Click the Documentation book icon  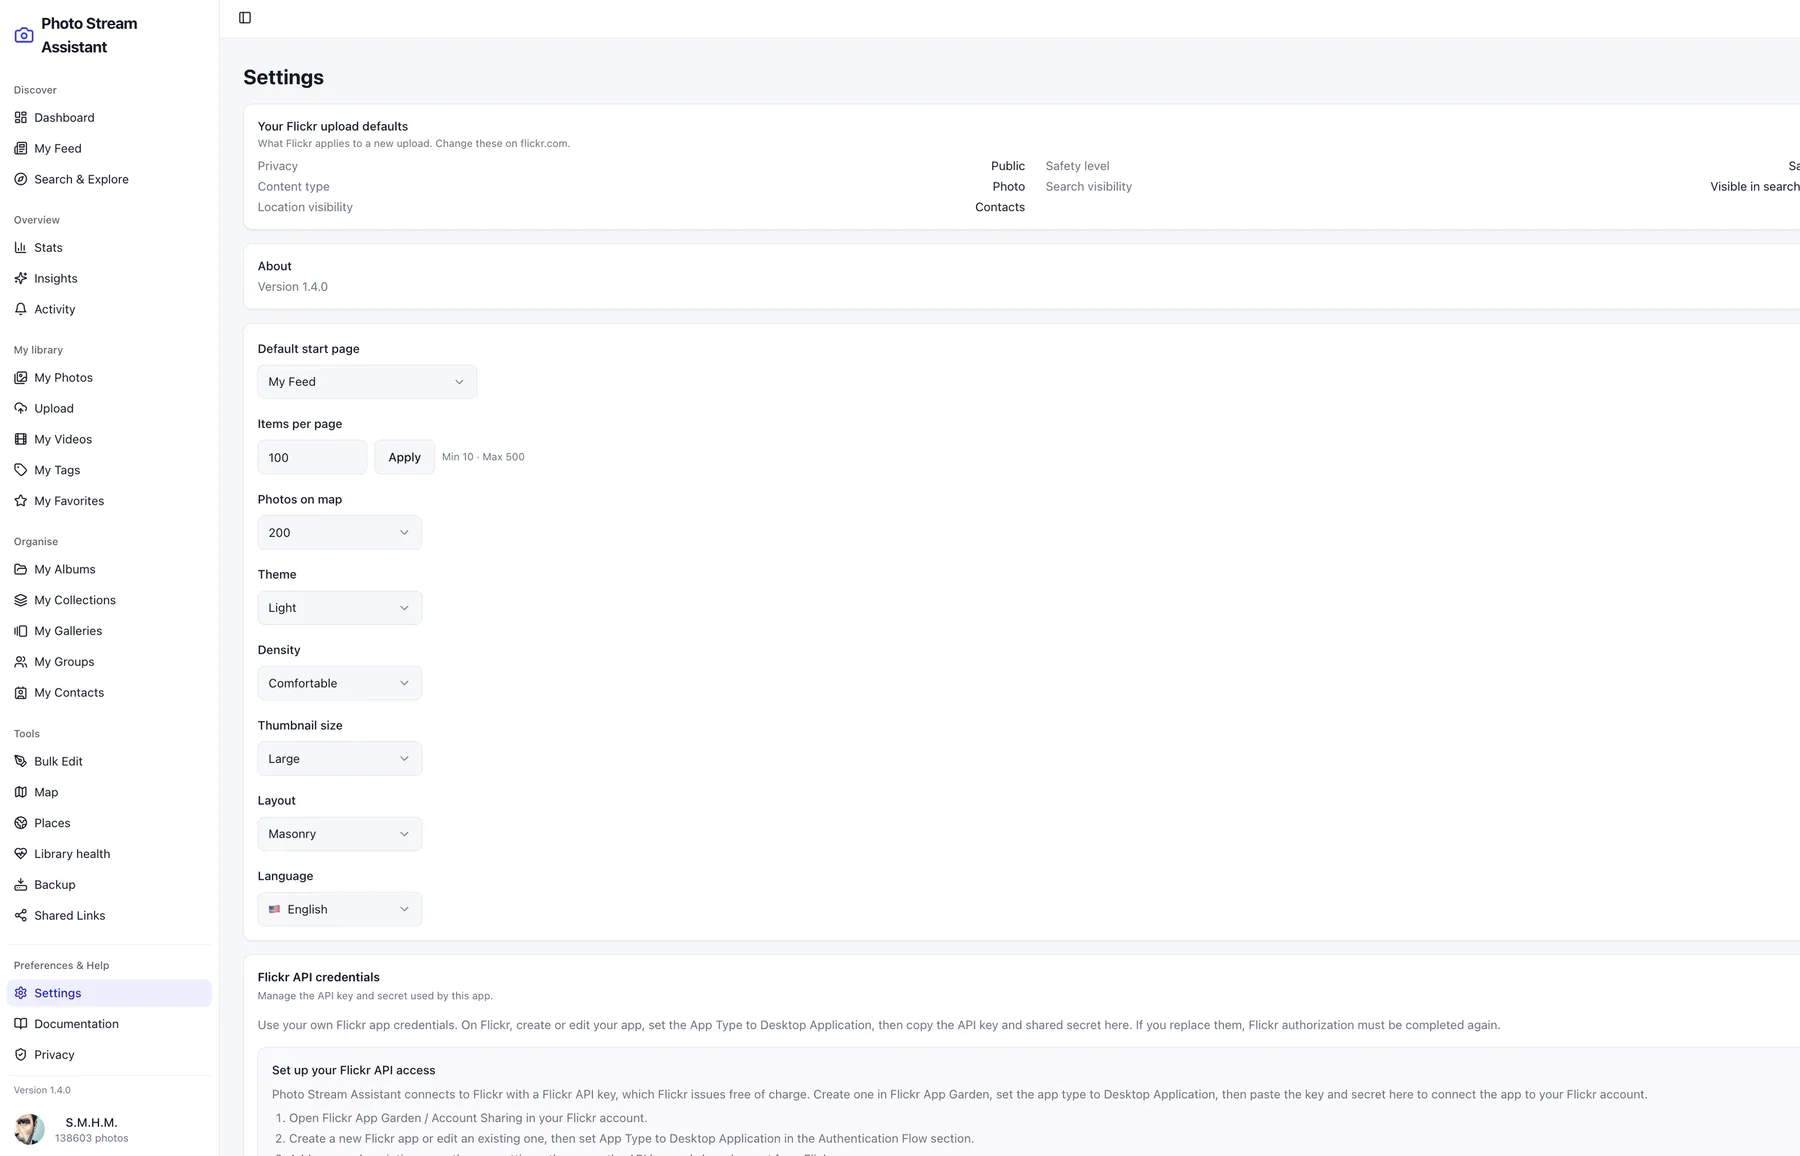pos(21,1024)
